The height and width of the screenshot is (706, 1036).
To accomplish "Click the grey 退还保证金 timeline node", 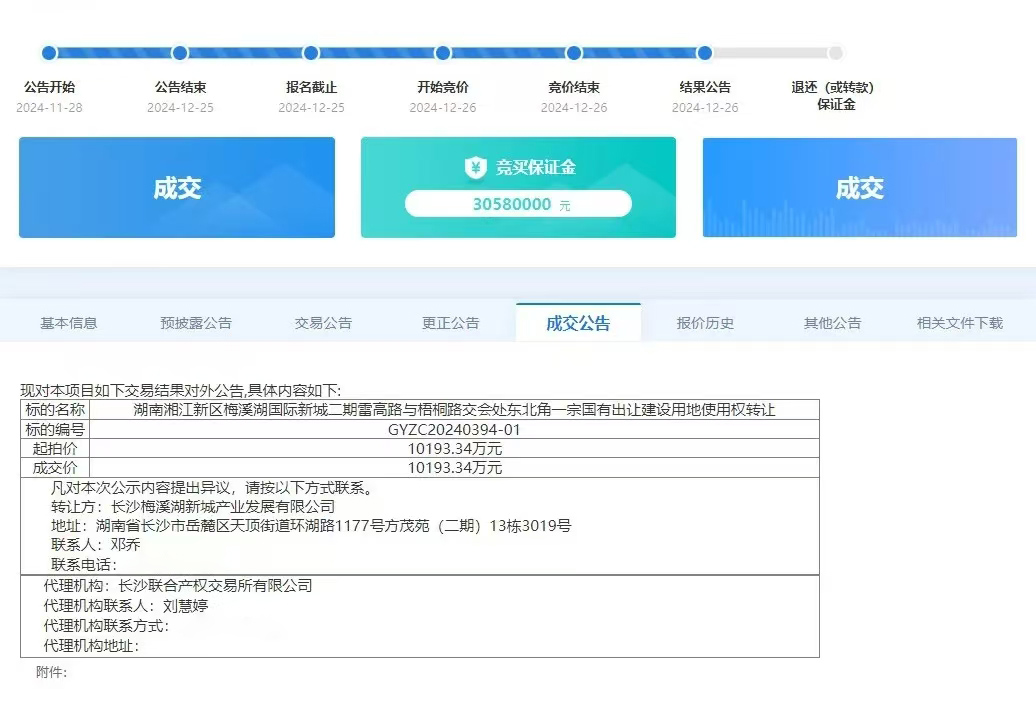I will (x=836, y=53).
